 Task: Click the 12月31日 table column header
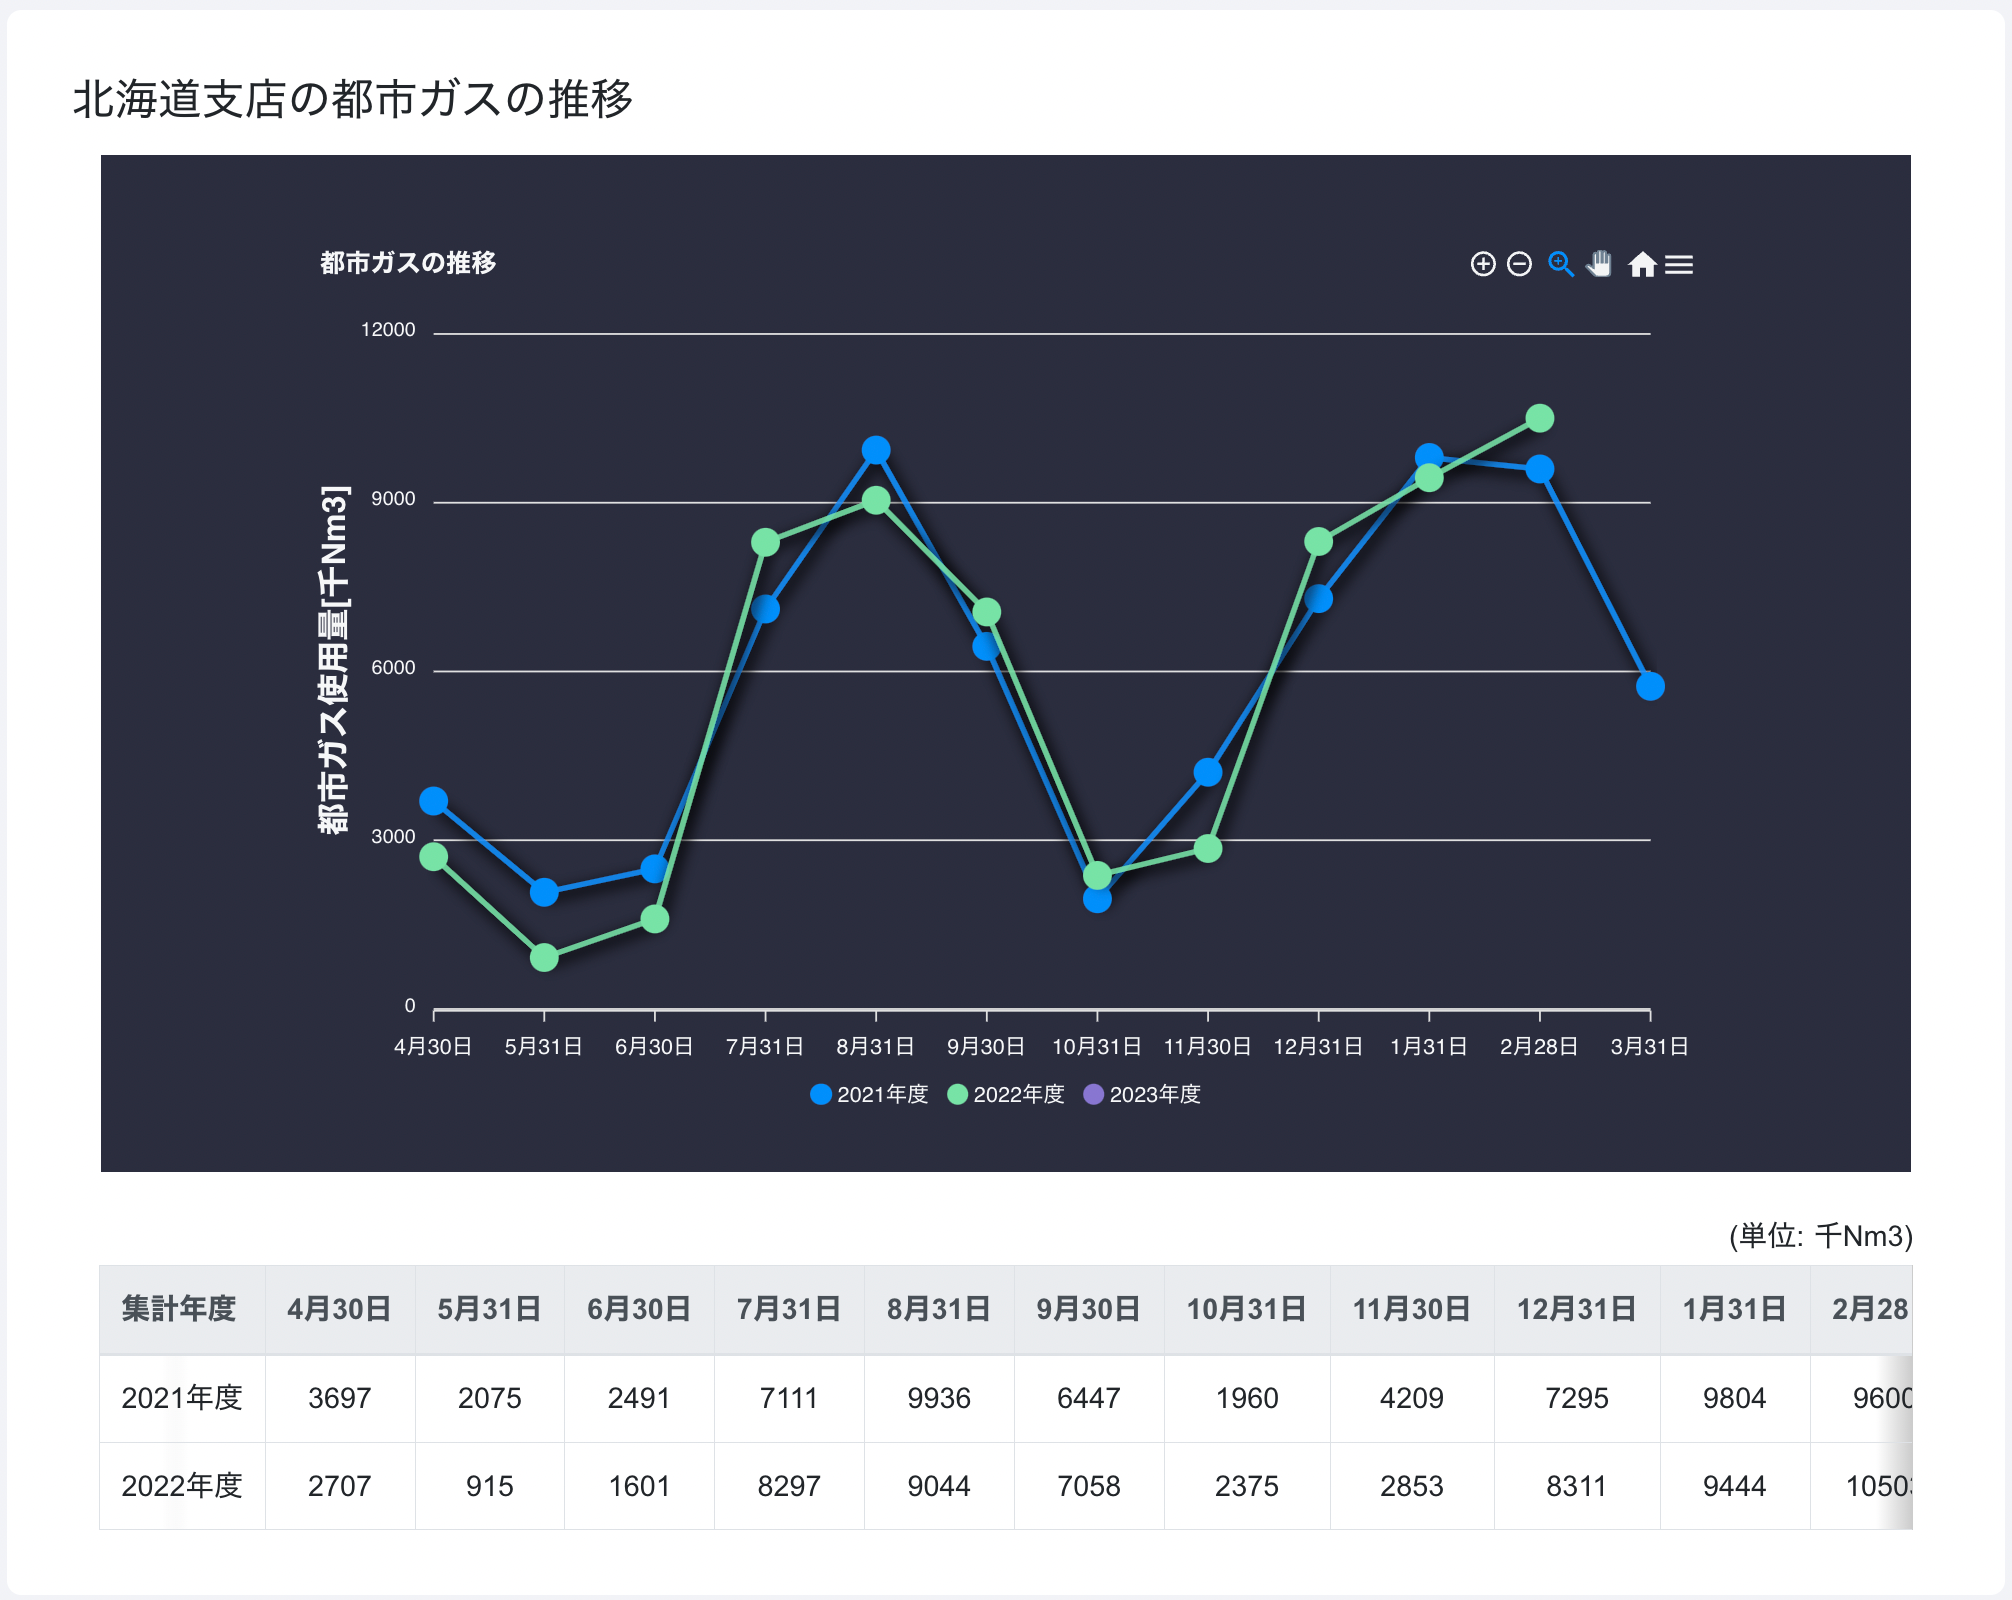click(x=1576, y=1309)
